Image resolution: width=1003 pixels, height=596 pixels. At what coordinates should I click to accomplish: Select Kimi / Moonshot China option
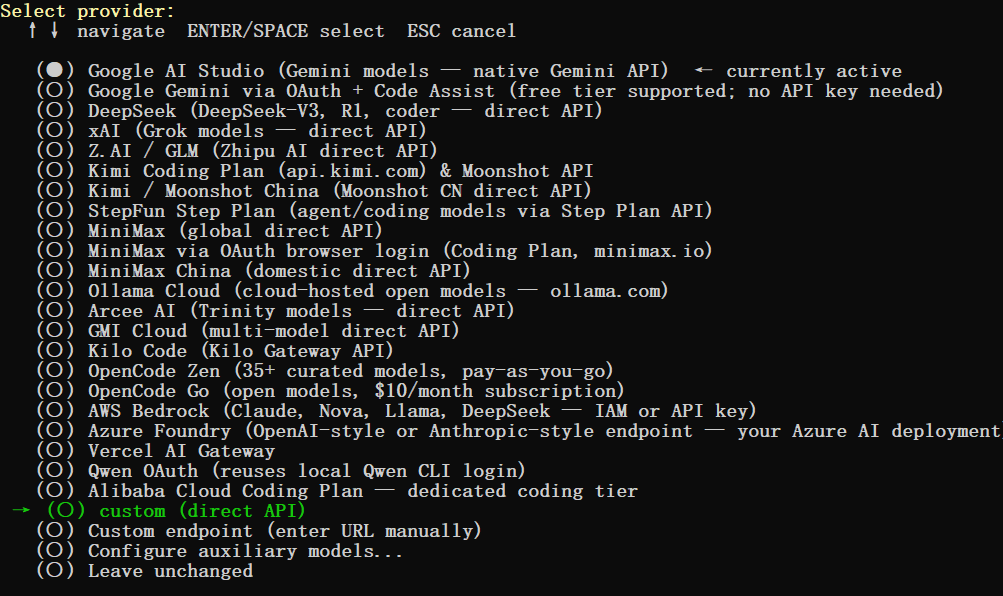point(313,191)
